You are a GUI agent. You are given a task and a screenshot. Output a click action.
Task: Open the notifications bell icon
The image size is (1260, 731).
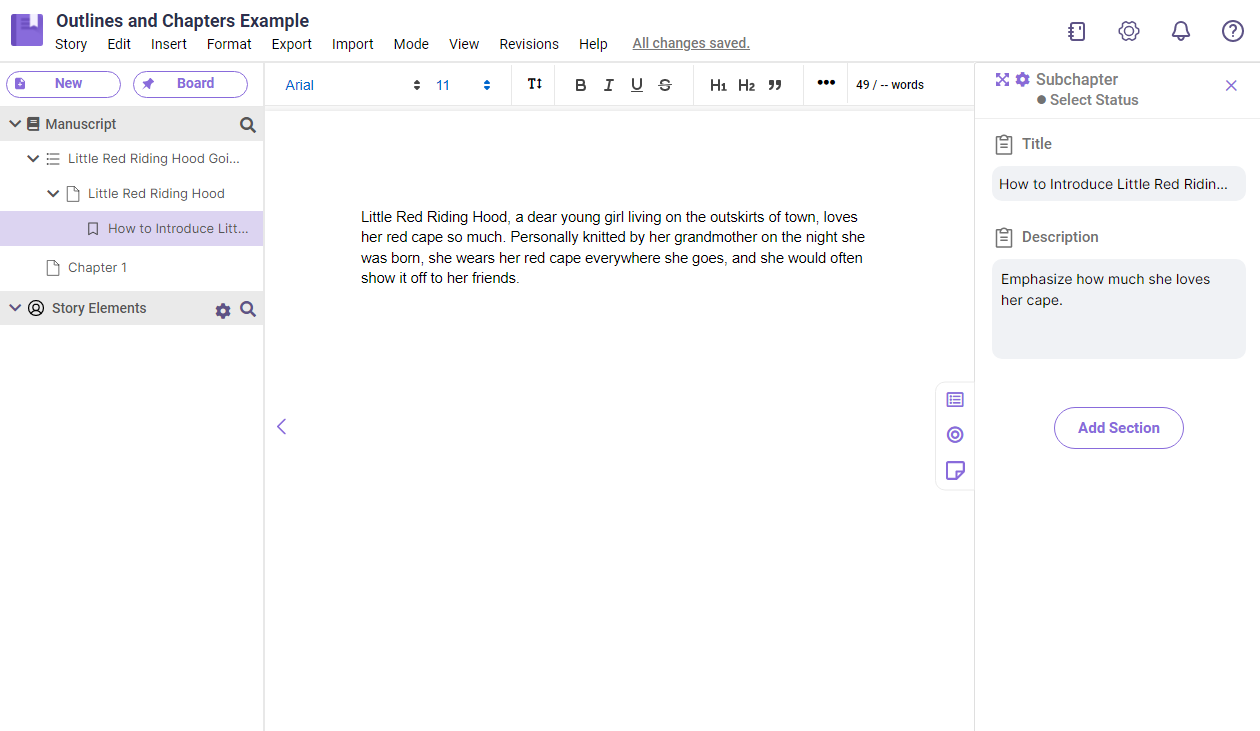click(x=1181, y=31)
